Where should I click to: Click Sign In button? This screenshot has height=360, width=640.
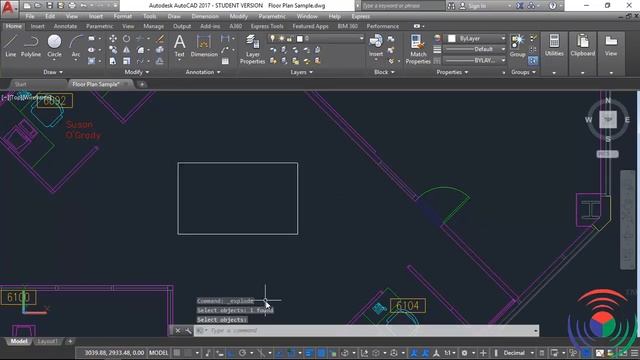[x=473, y=6]
